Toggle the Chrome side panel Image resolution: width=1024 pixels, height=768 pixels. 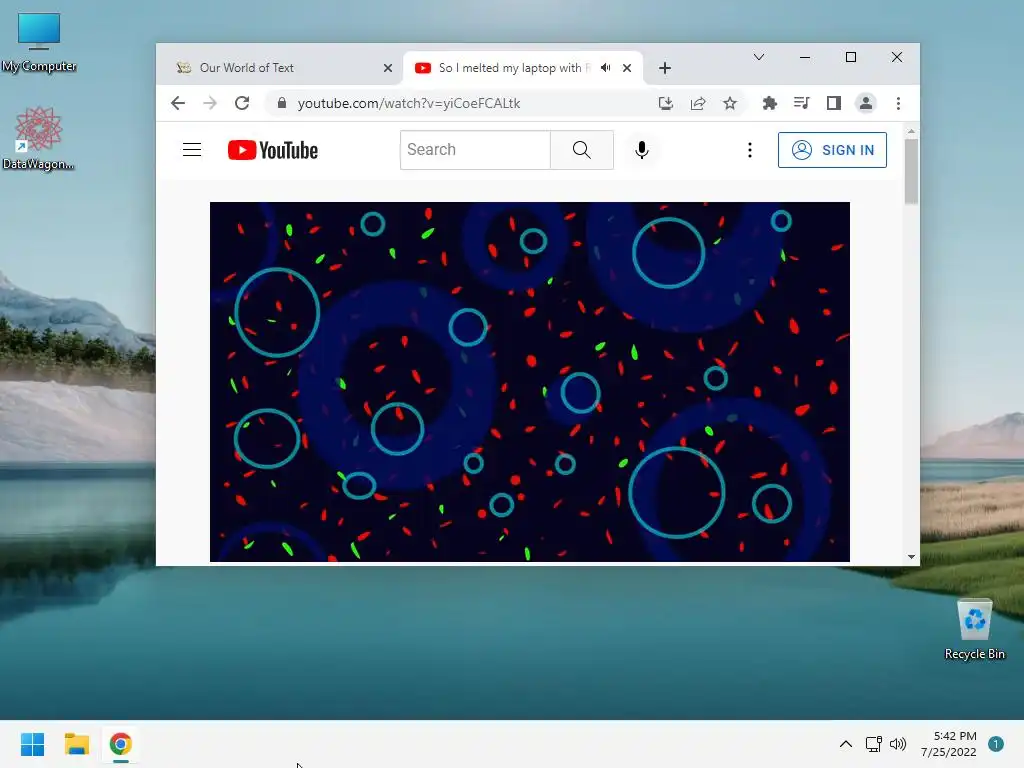833,103
